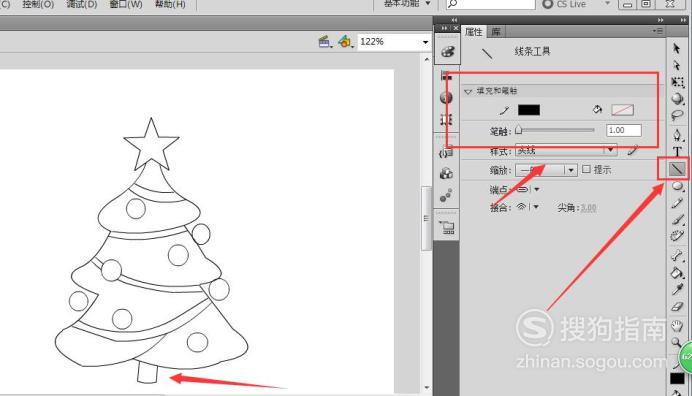Screen dimensions: 692x396
Task: Open the 122% zoom dropdown
Action: coord(425,42)
